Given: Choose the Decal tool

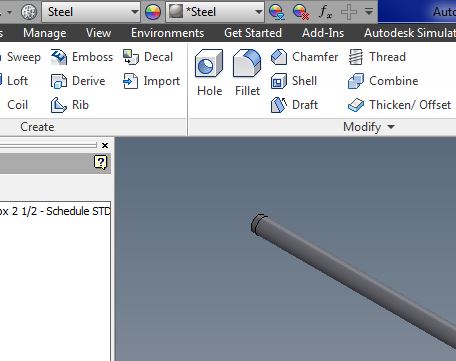Looking at the screenshot, I should (x=148, y=57).
